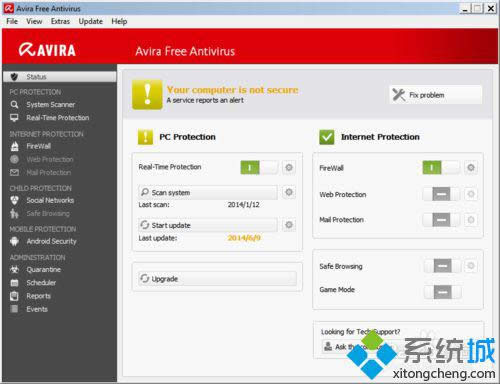The height and width of the screenshot is (384, 500).
Task: Select Social Networks in the sidebar
Action: point(50,200)
